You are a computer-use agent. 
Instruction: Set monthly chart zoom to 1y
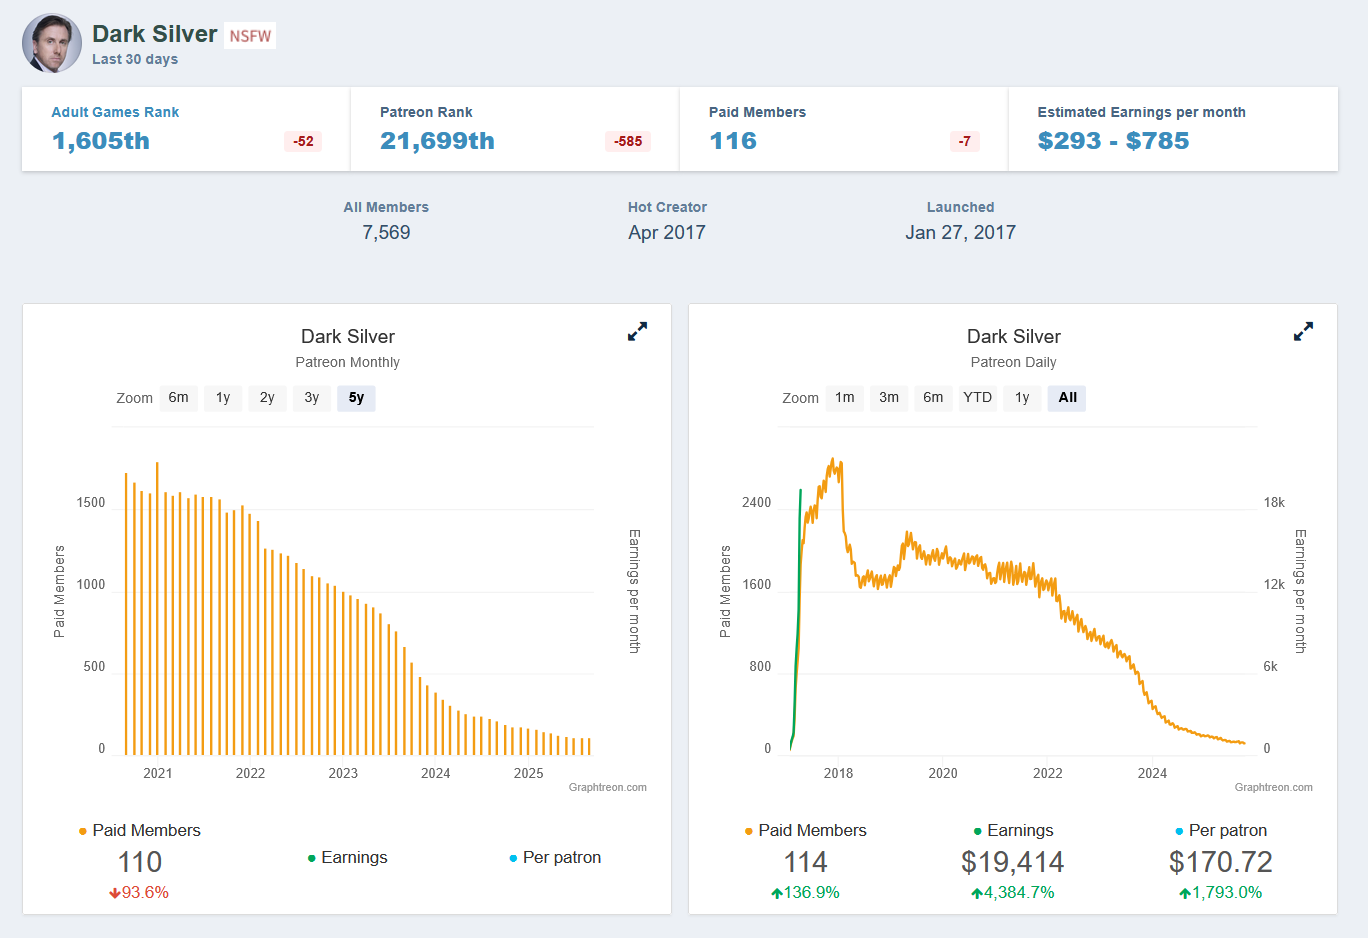[223, 398]
